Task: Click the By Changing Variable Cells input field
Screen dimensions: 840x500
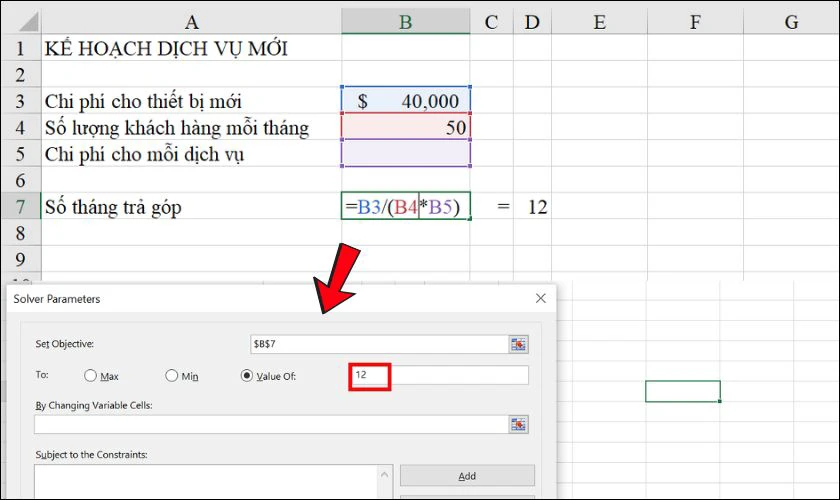Action: tap(272, 424)
